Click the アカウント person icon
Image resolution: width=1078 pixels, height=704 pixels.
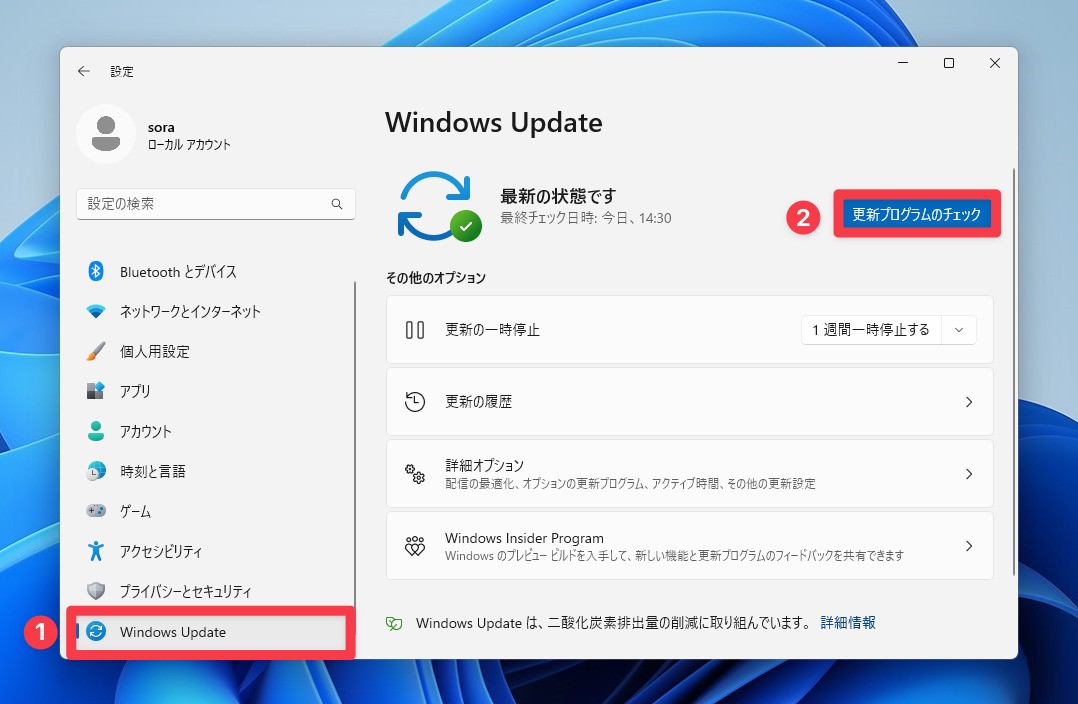(x=96, y=431)
